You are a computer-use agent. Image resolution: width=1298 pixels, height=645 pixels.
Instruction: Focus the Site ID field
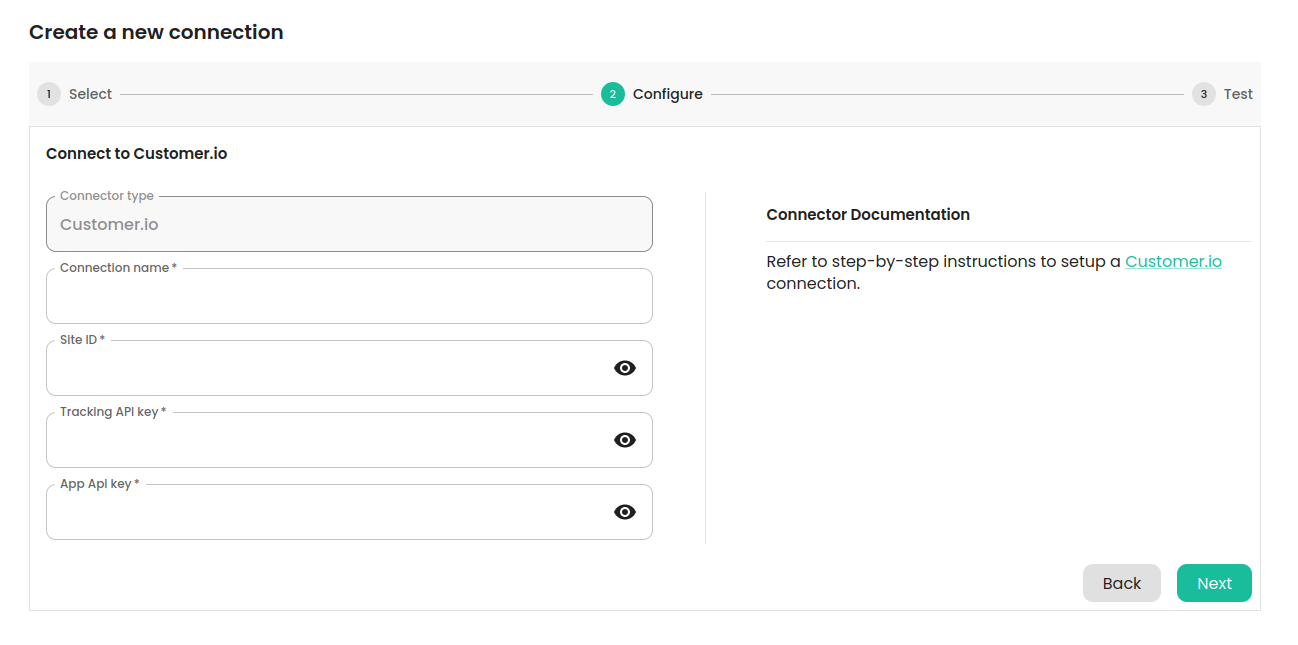pos(349,368)
